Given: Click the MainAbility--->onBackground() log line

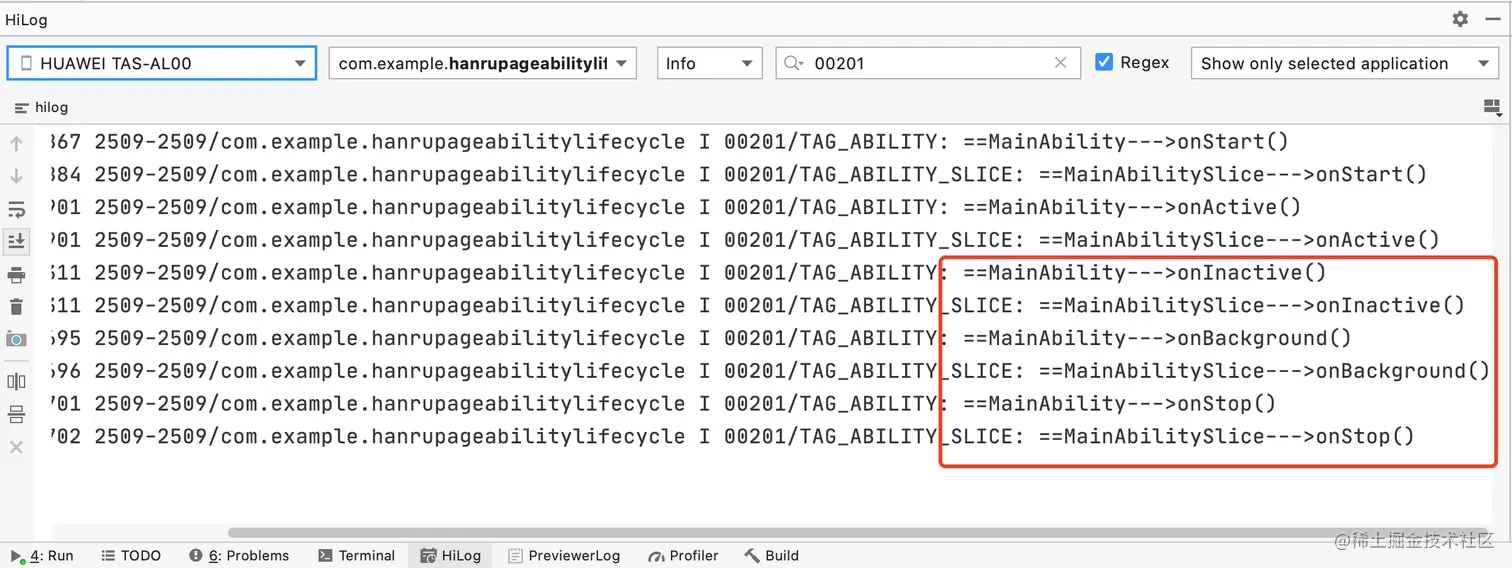Looking at the screenshot, I should [701, 338].
